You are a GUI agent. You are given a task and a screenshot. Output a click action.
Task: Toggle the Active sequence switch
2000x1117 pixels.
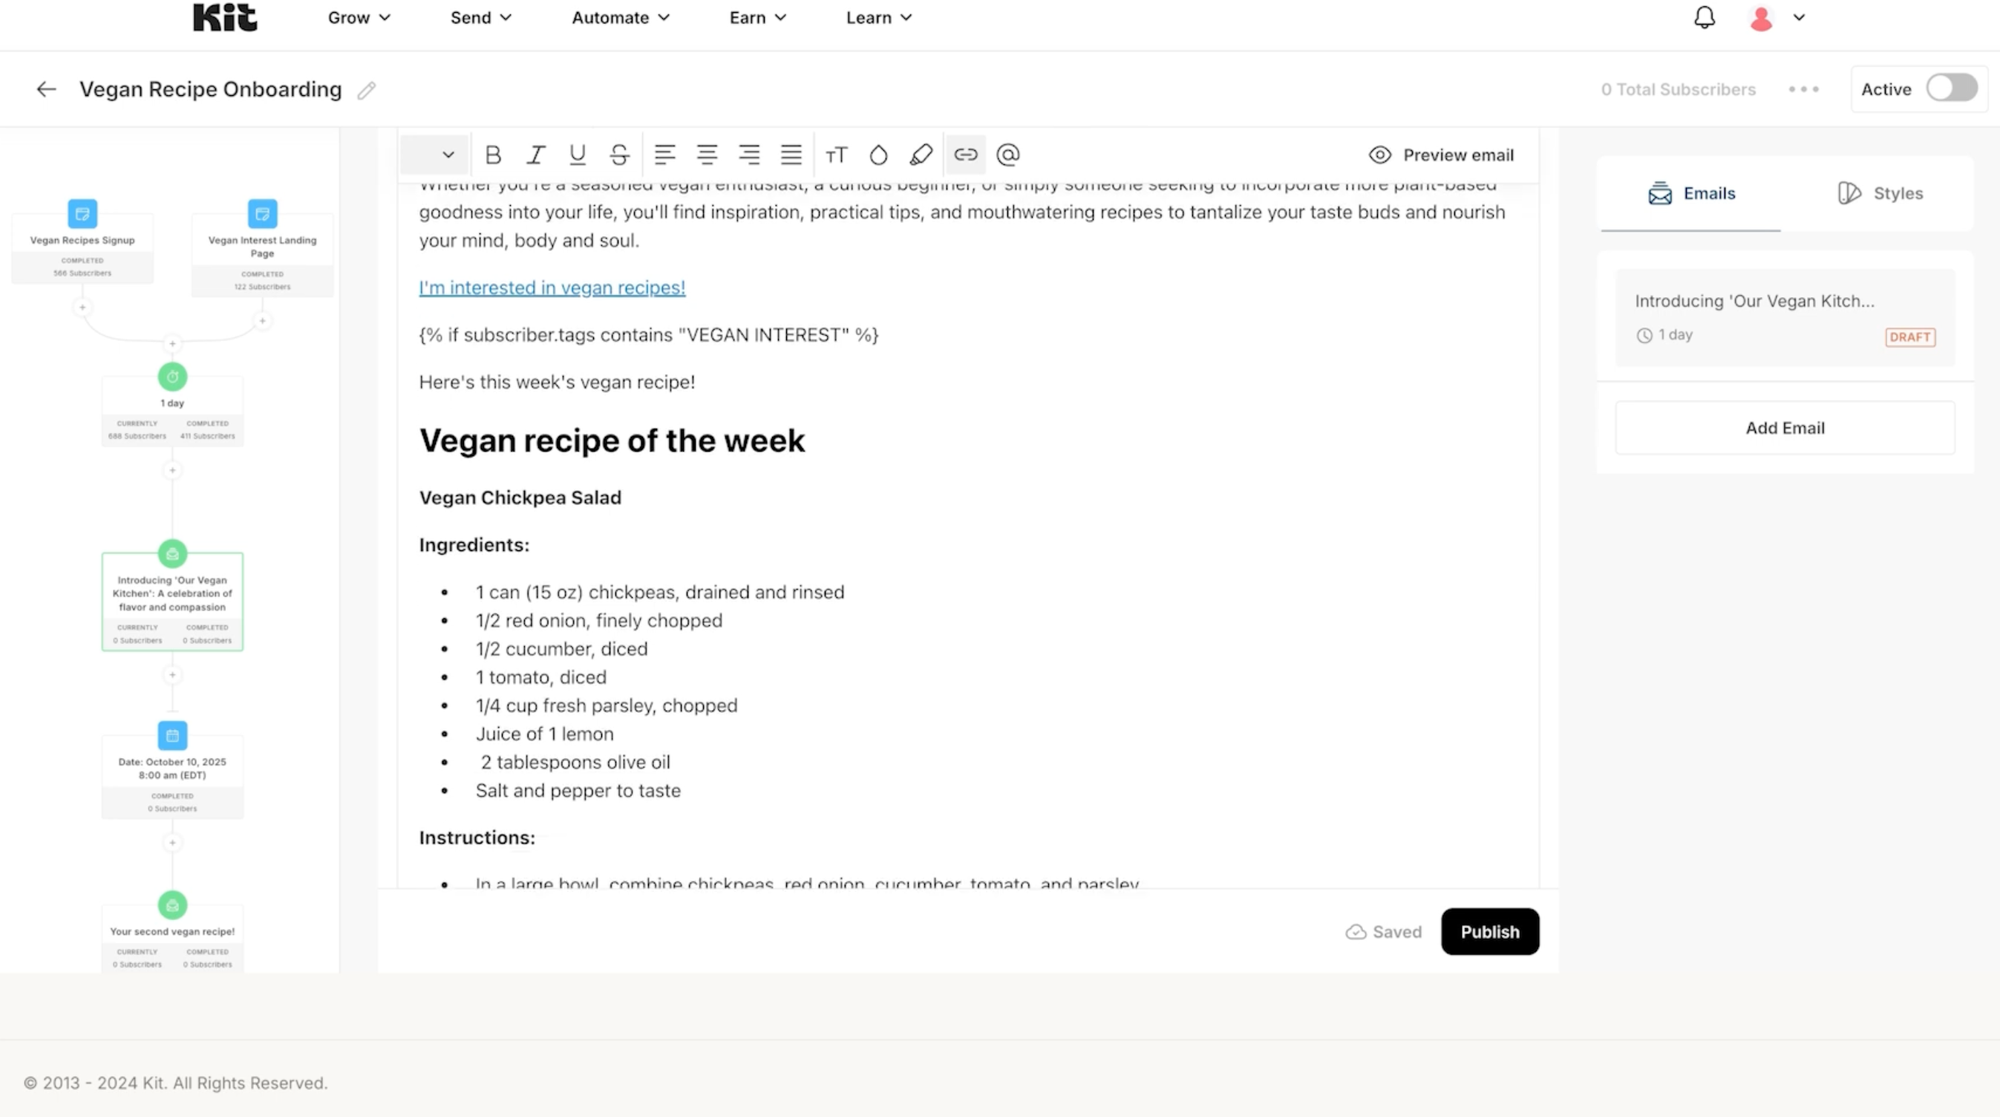(1951, 88)
